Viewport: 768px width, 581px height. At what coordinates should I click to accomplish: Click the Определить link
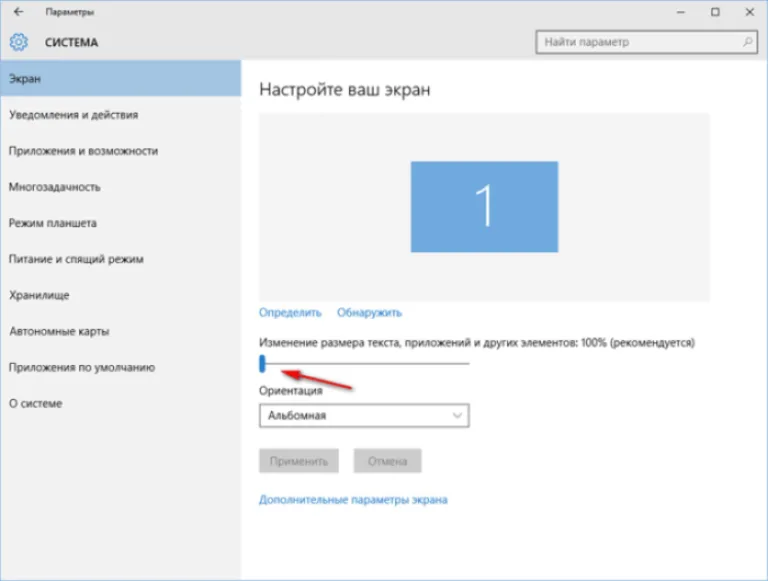click(x=290, y=313)
